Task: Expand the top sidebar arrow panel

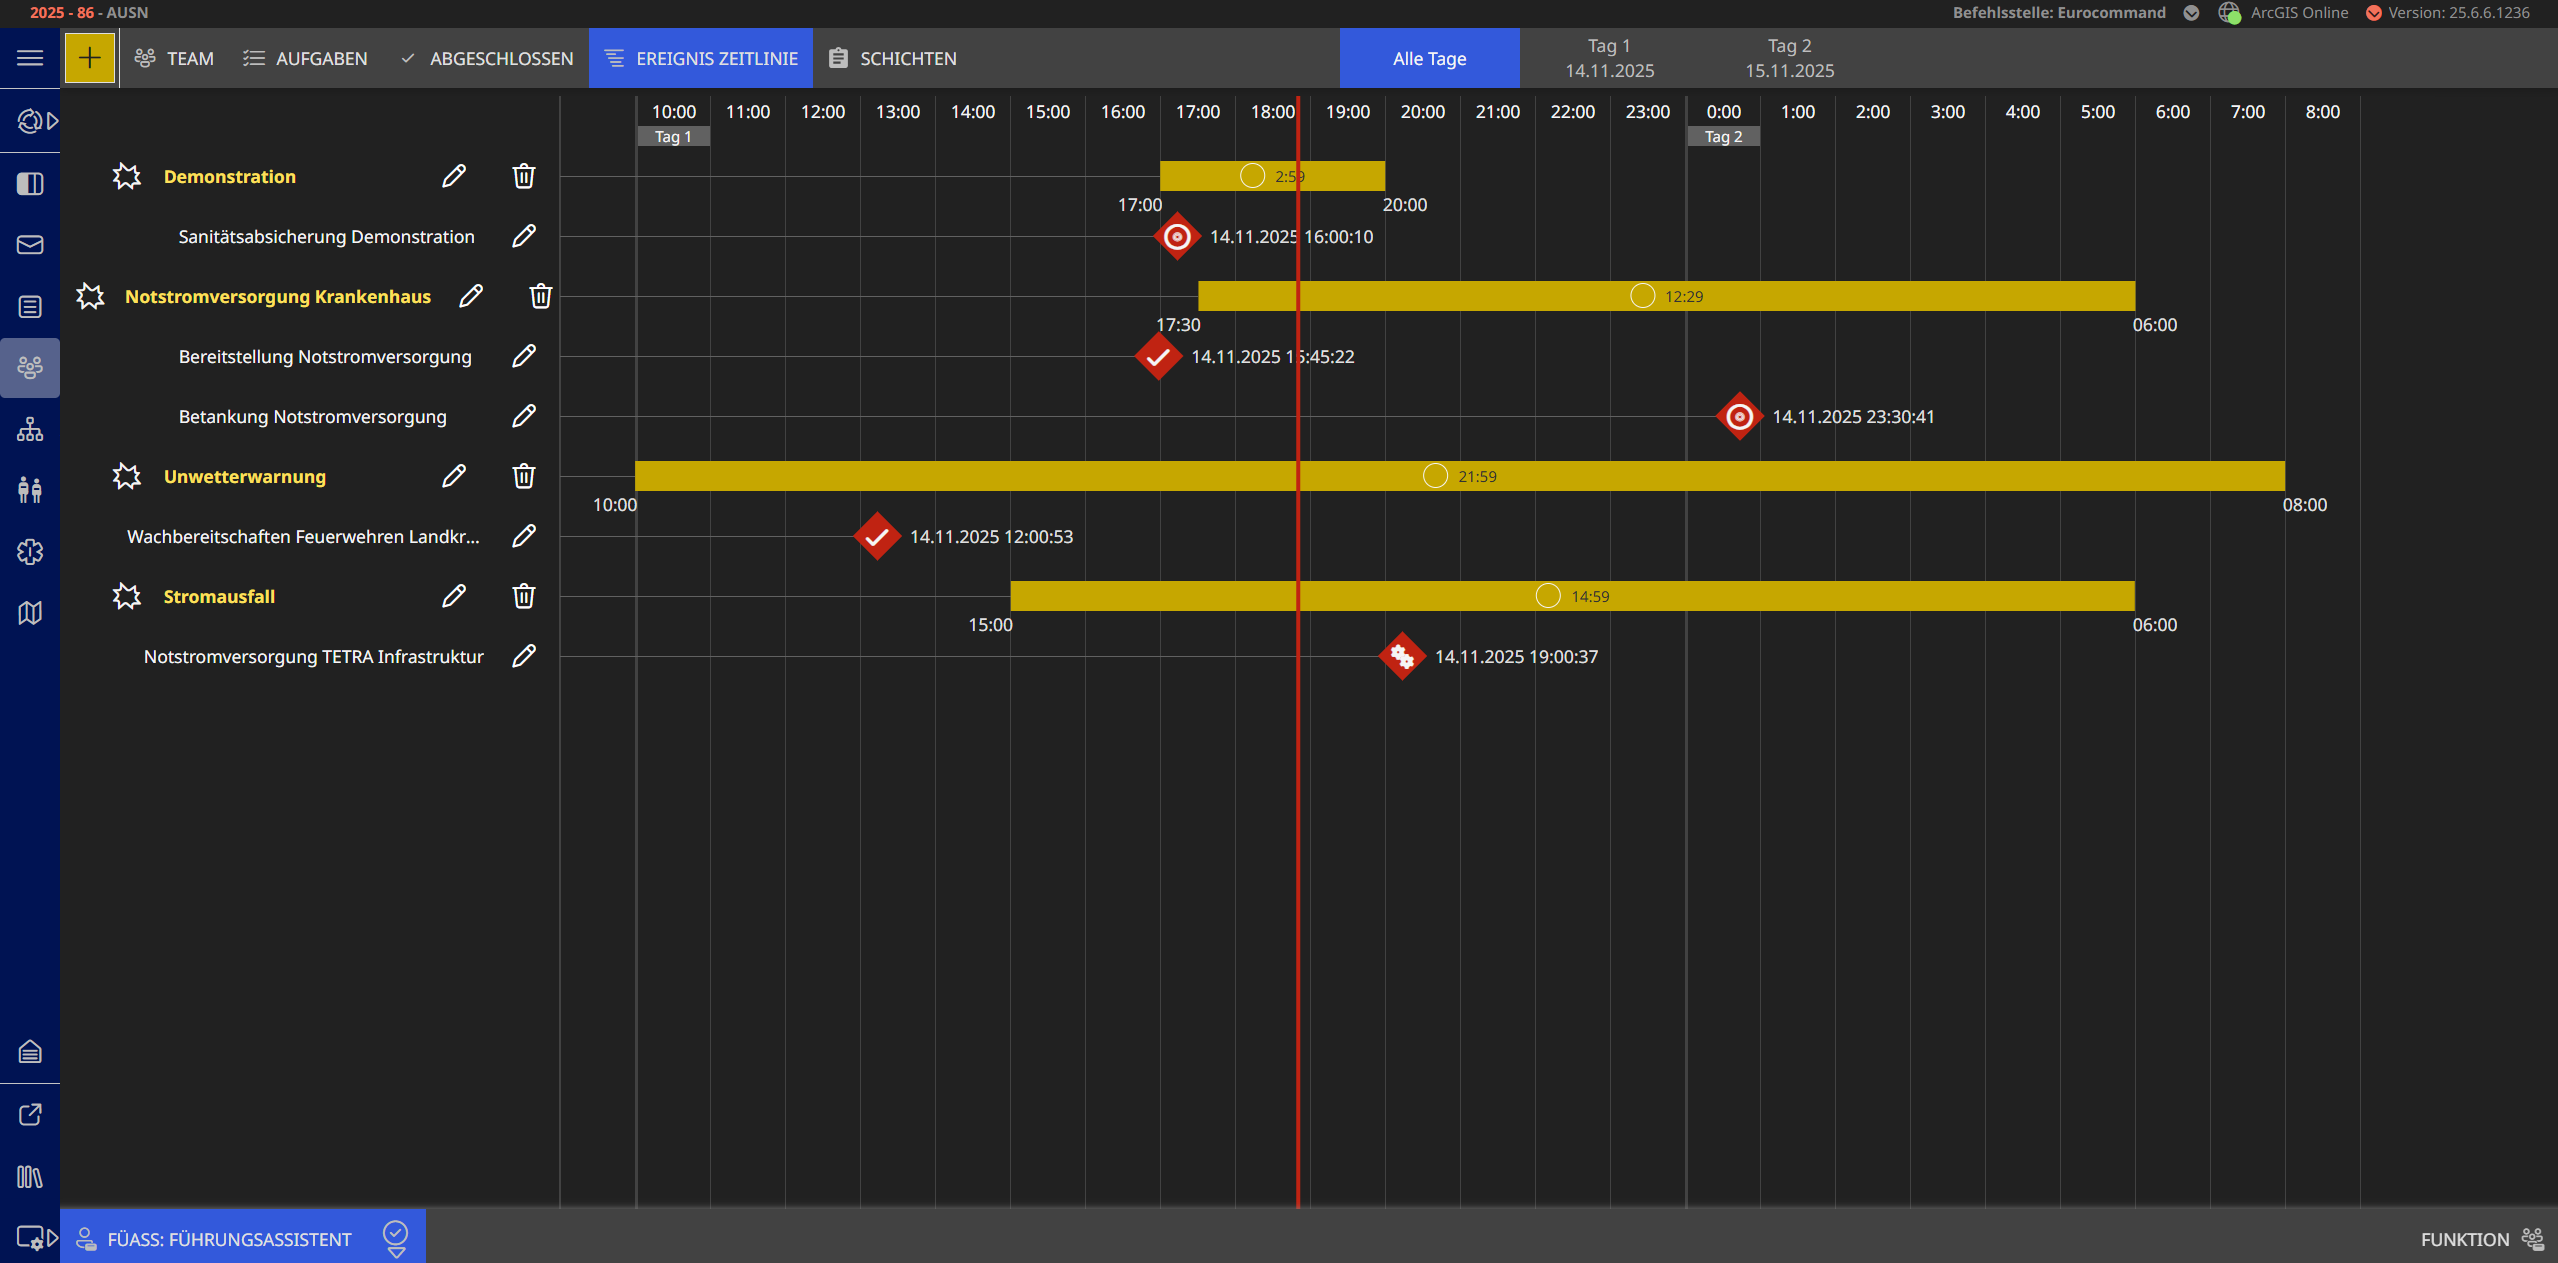Action: (52, 121)
